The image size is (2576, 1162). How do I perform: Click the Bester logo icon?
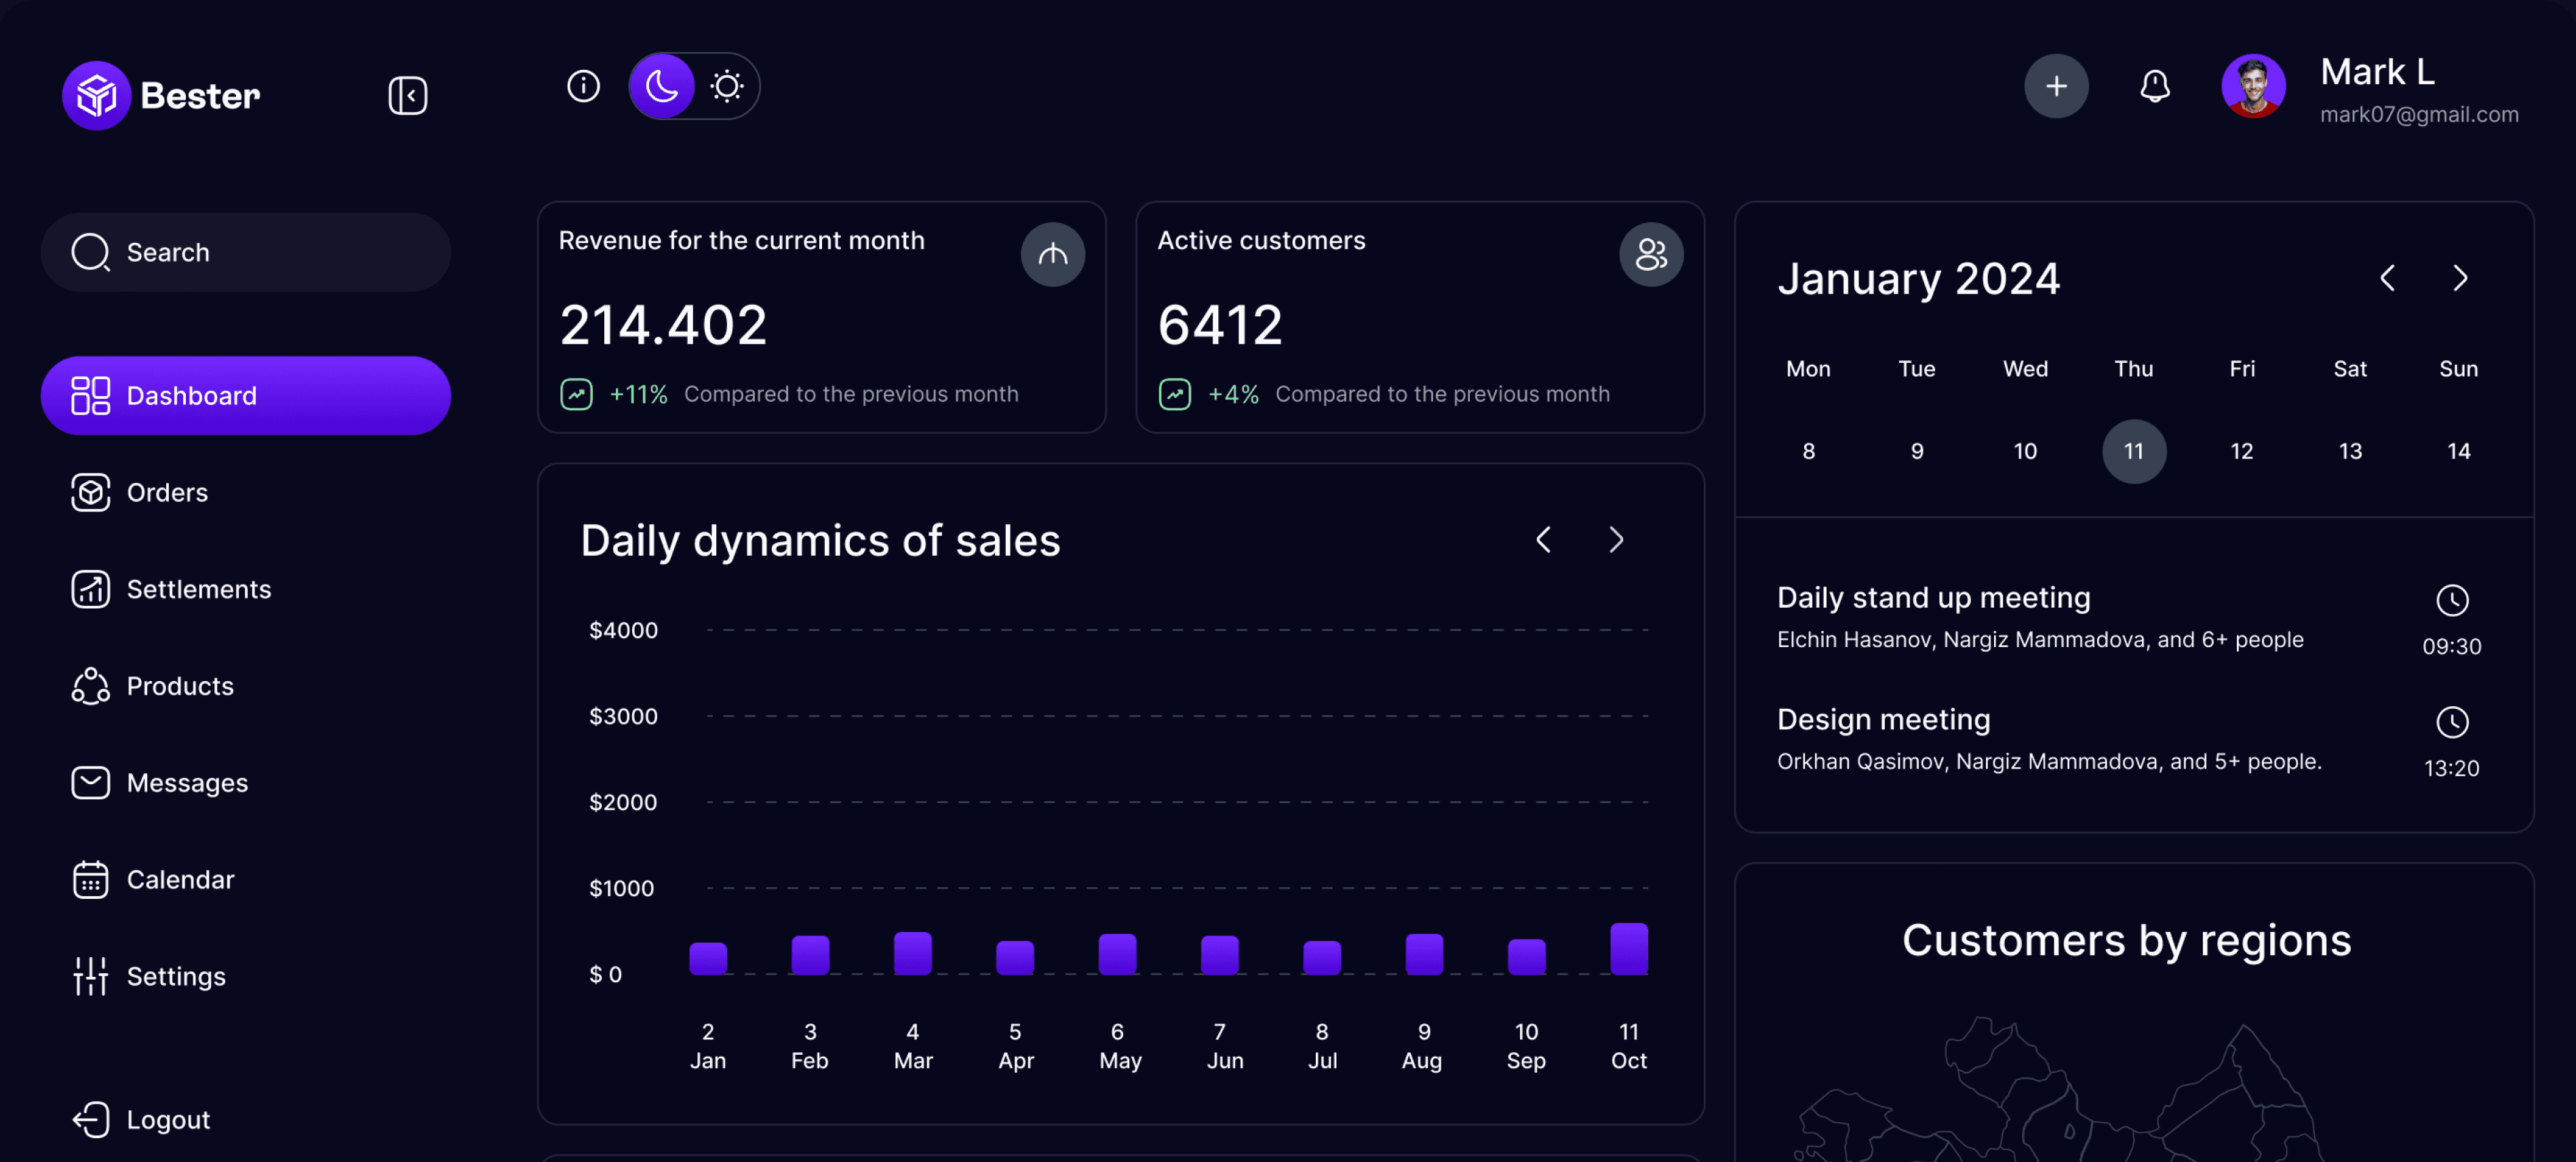click(96, 96)
